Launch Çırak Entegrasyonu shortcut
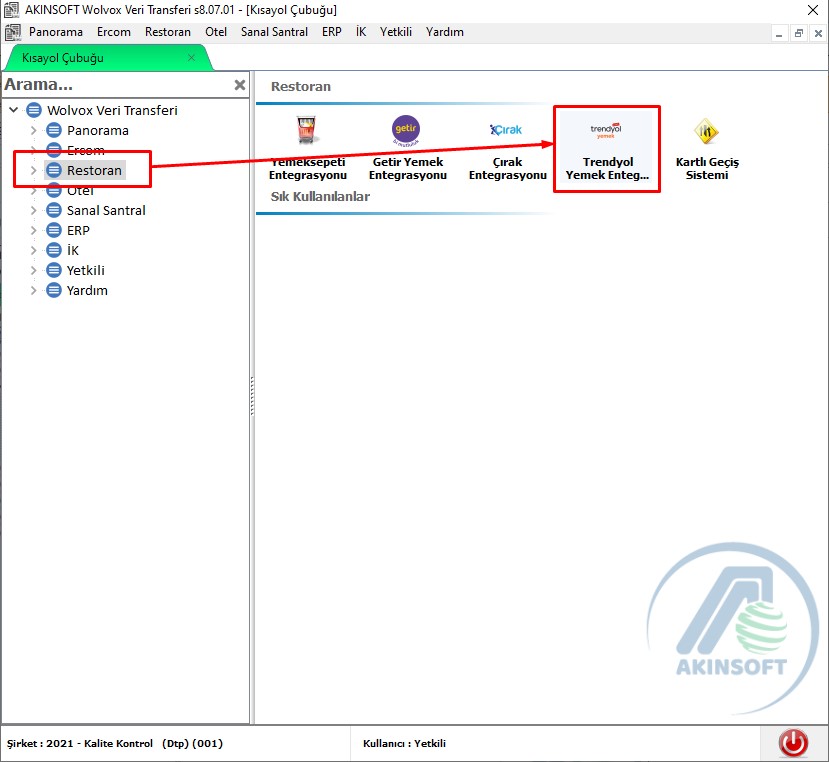829x762 pixels. 507,148
